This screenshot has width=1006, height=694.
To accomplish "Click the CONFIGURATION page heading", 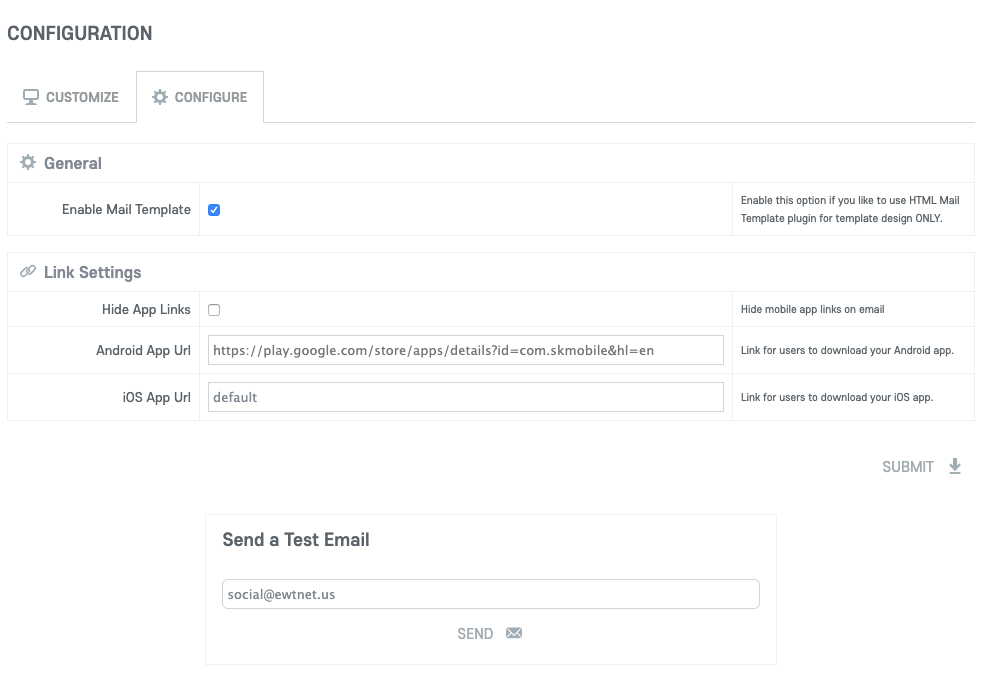I will coord(80,33).
